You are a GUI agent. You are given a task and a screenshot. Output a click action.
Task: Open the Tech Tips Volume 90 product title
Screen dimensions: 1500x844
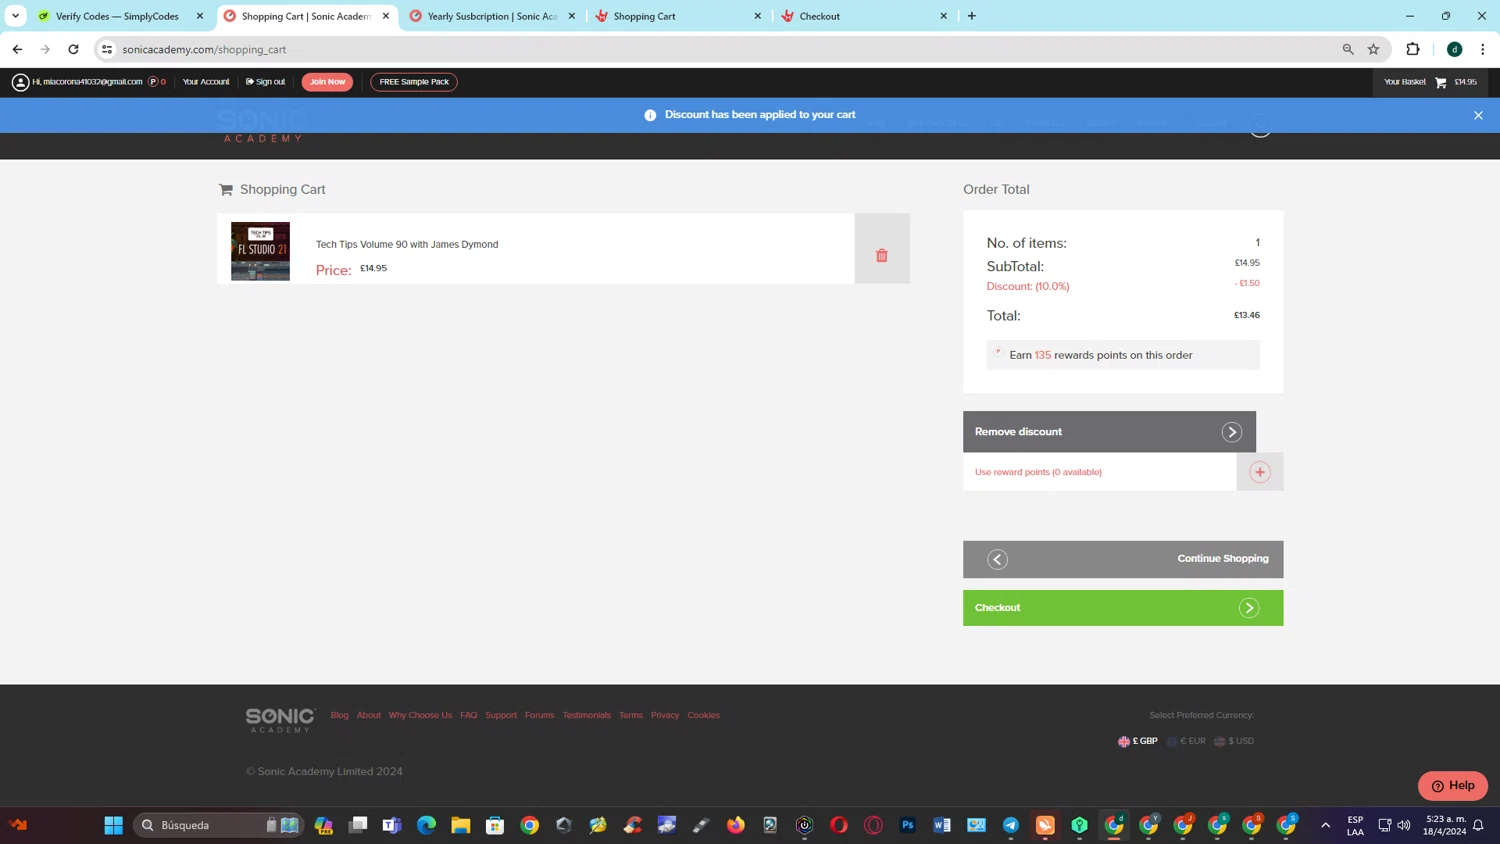[407, 244]
